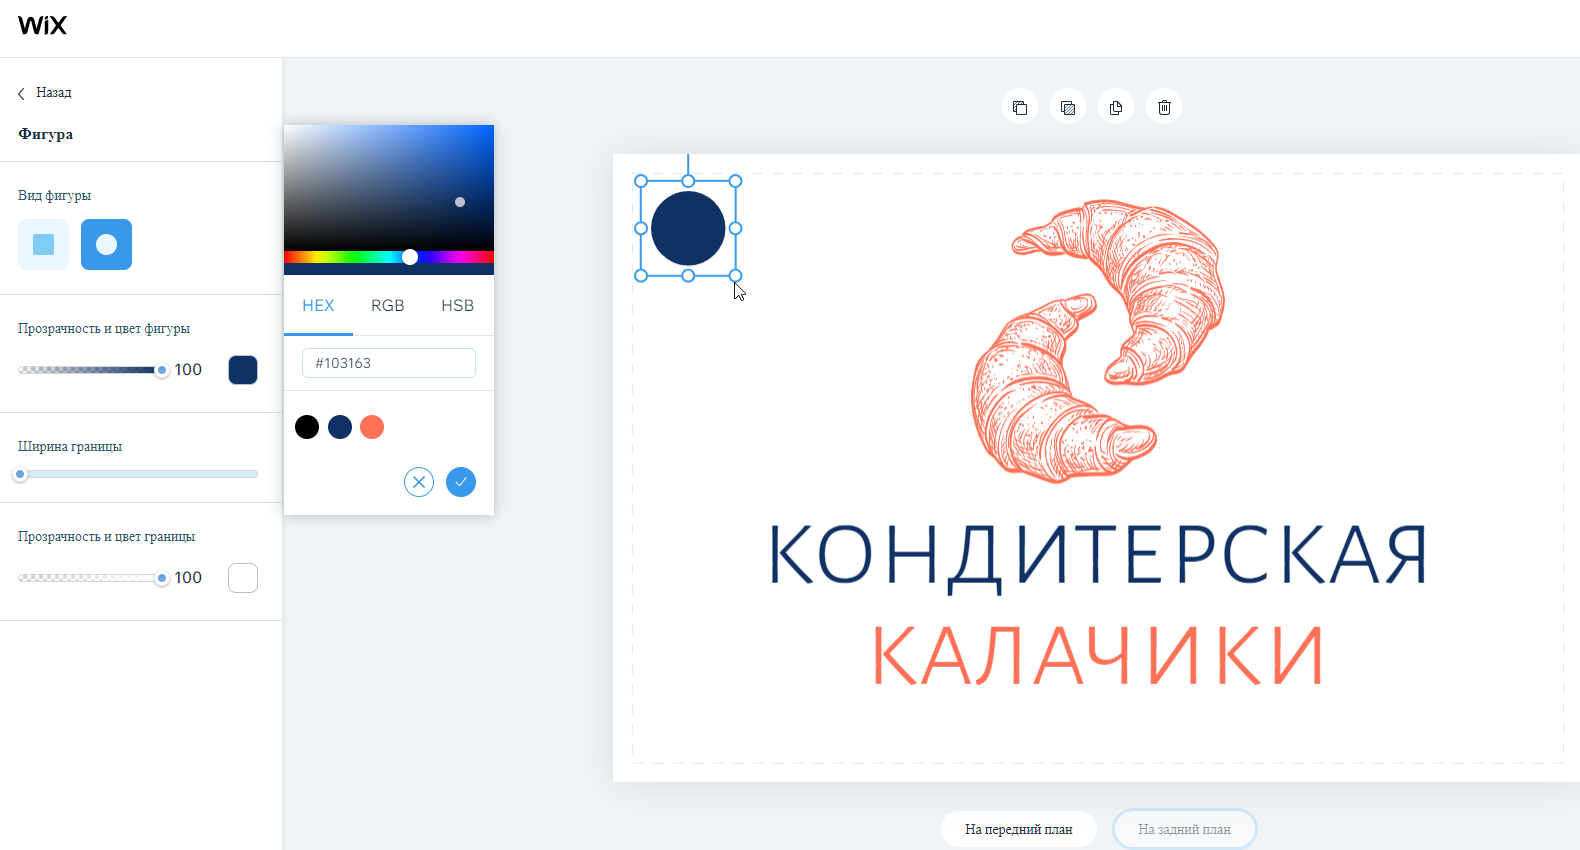The image size is (1580, 850).
Task: Select the square shape type
Action: (43, 244)
